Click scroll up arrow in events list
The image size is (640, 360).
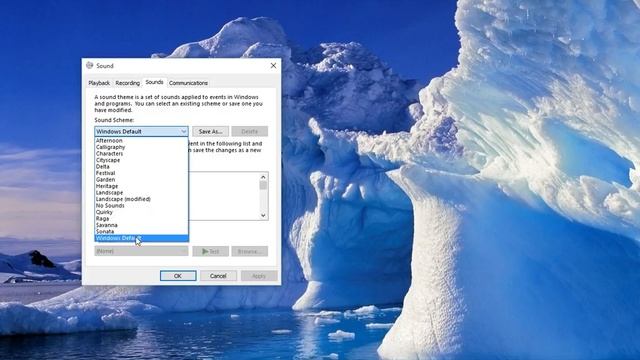[263, 177]
